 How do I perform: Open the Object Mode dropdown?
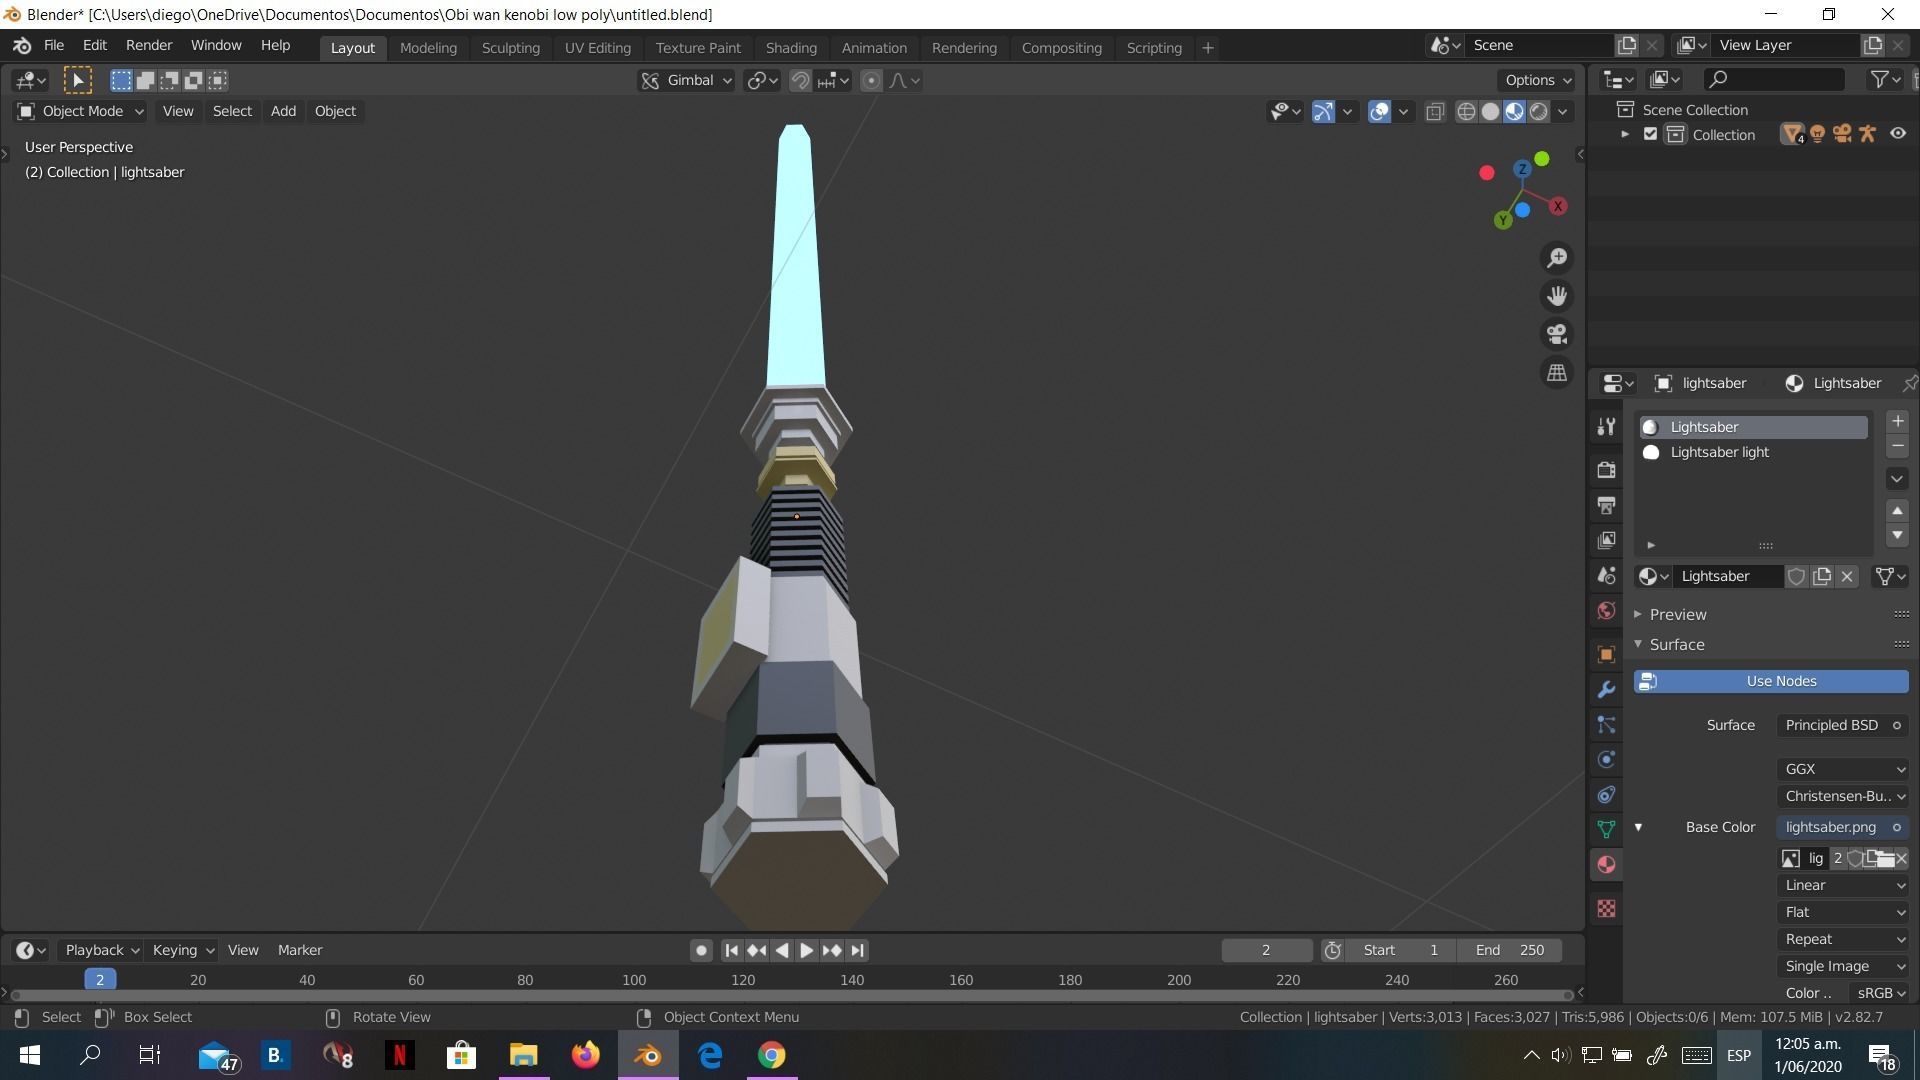[82, 112]
